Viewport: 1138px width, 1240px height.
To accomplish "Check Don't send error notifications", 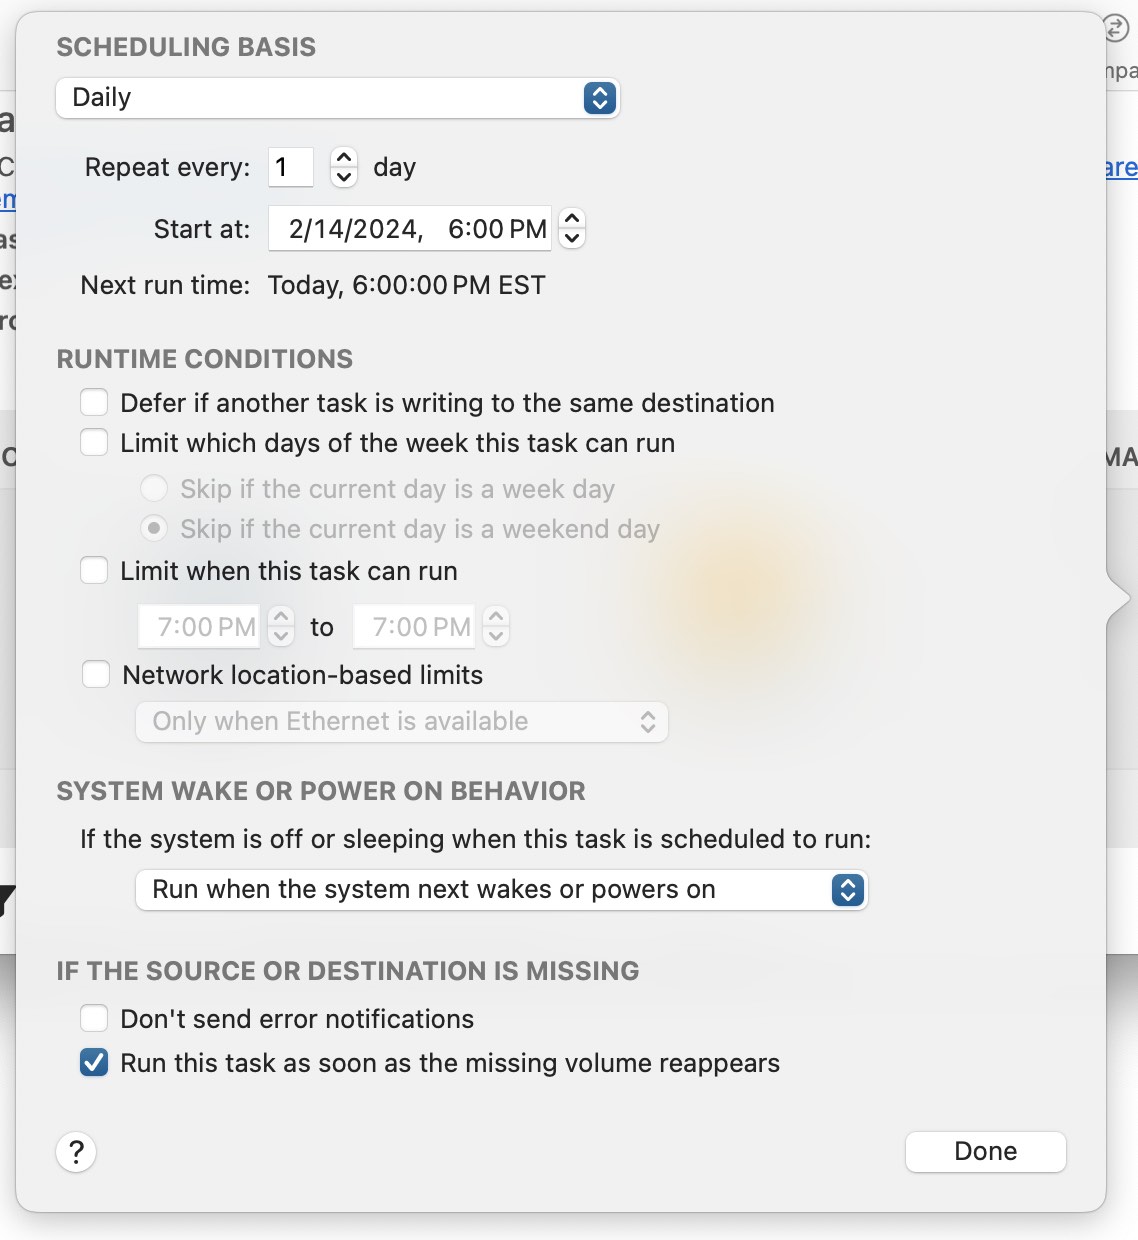I will [x=93, y=1018].
